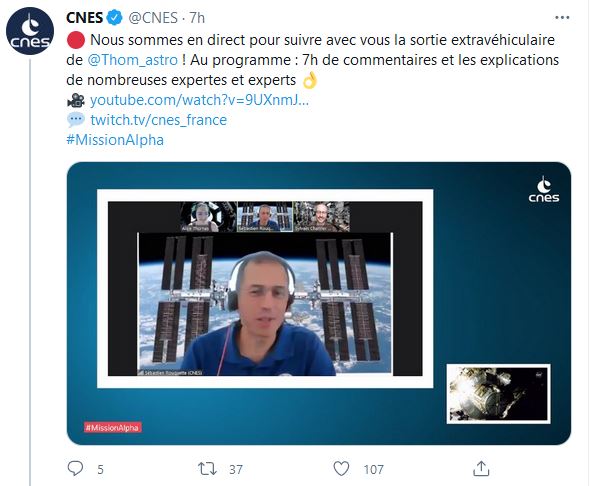591x486 pixels.
Task: Retweet using the retweet icon
Action: [x=207, y=469]
